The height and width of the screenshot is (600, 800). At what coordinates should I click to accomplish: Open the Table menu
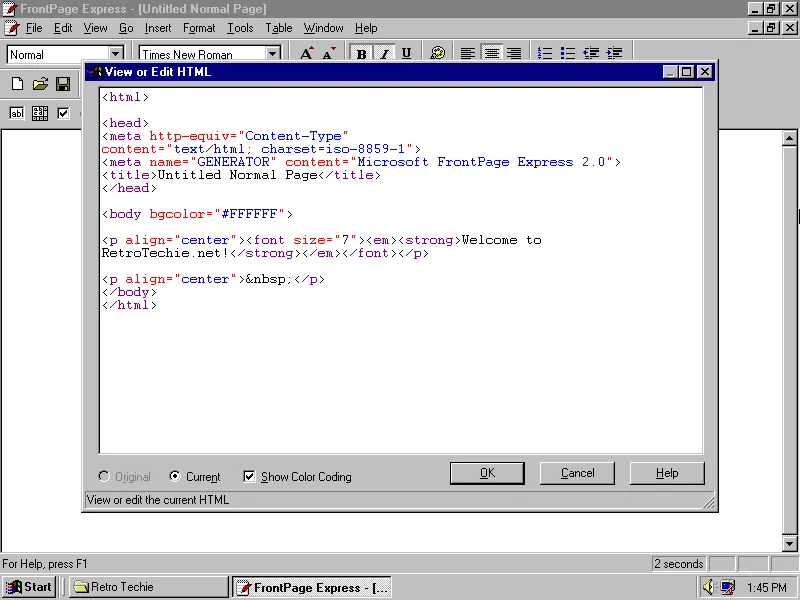point(278,28)
